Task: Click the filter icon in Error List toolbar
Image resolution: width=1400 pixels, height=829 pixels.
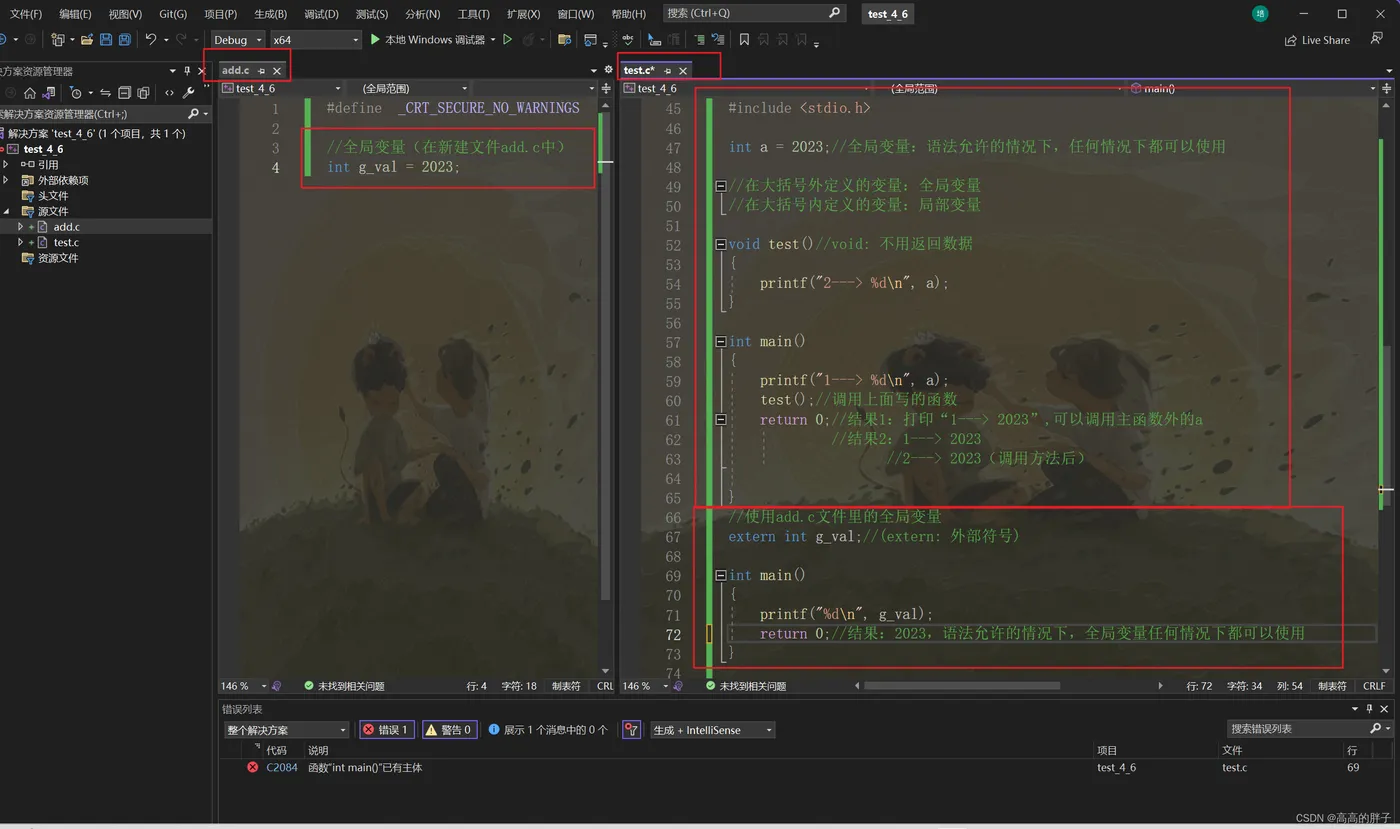Action: click(x=631, y=730)
